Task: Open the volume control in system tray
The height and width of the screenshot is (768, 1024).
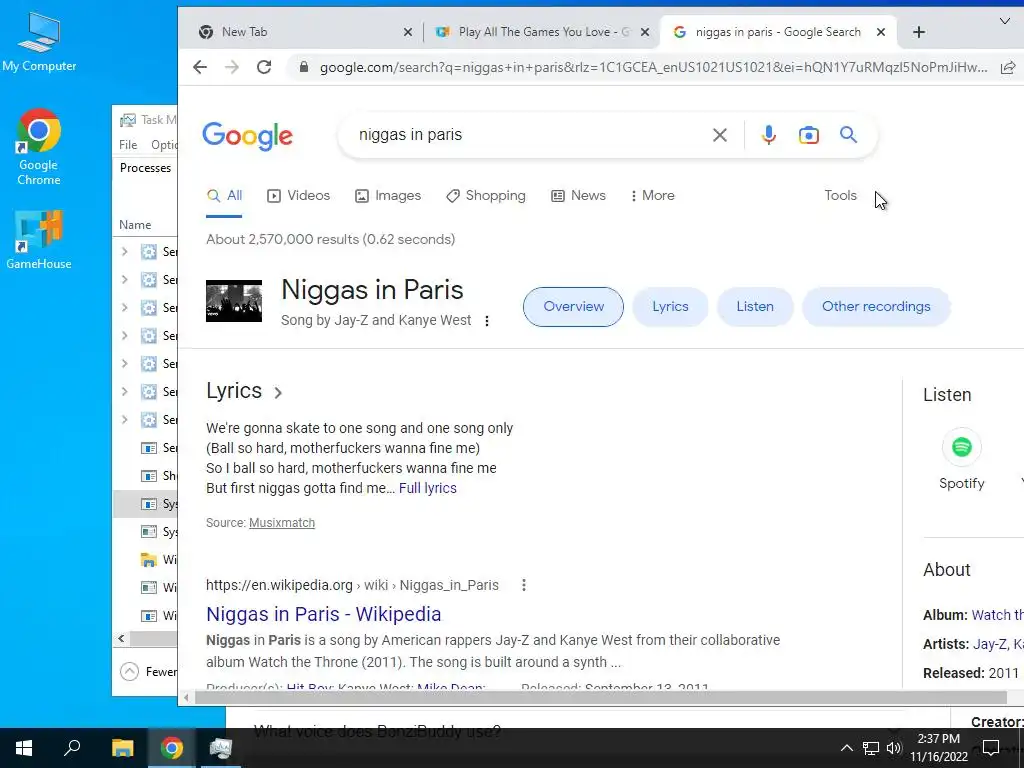Action: (x=894, y=748)
